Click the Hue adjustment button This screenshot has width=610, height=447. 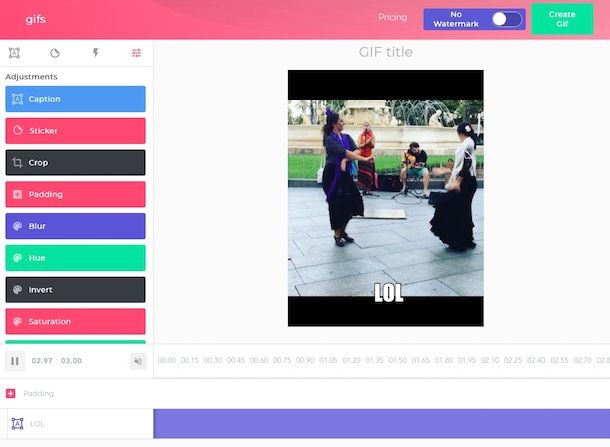pos(75,258)
